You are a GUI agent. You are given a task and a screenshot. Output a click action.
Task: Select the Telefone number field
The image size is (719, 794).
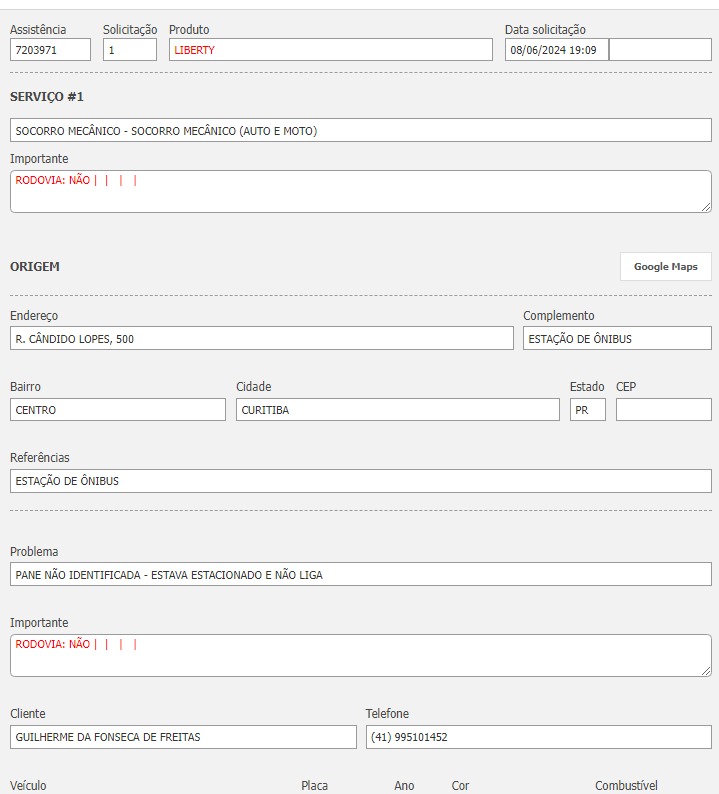tap(538, 737)
